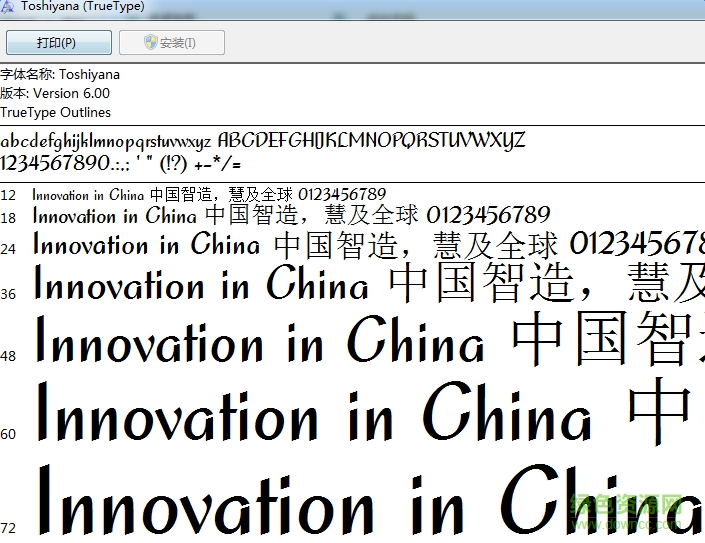Click the digits and symbols sample line
The height and width of the screenshot is (543, 705).
click(x=120, y=163)
